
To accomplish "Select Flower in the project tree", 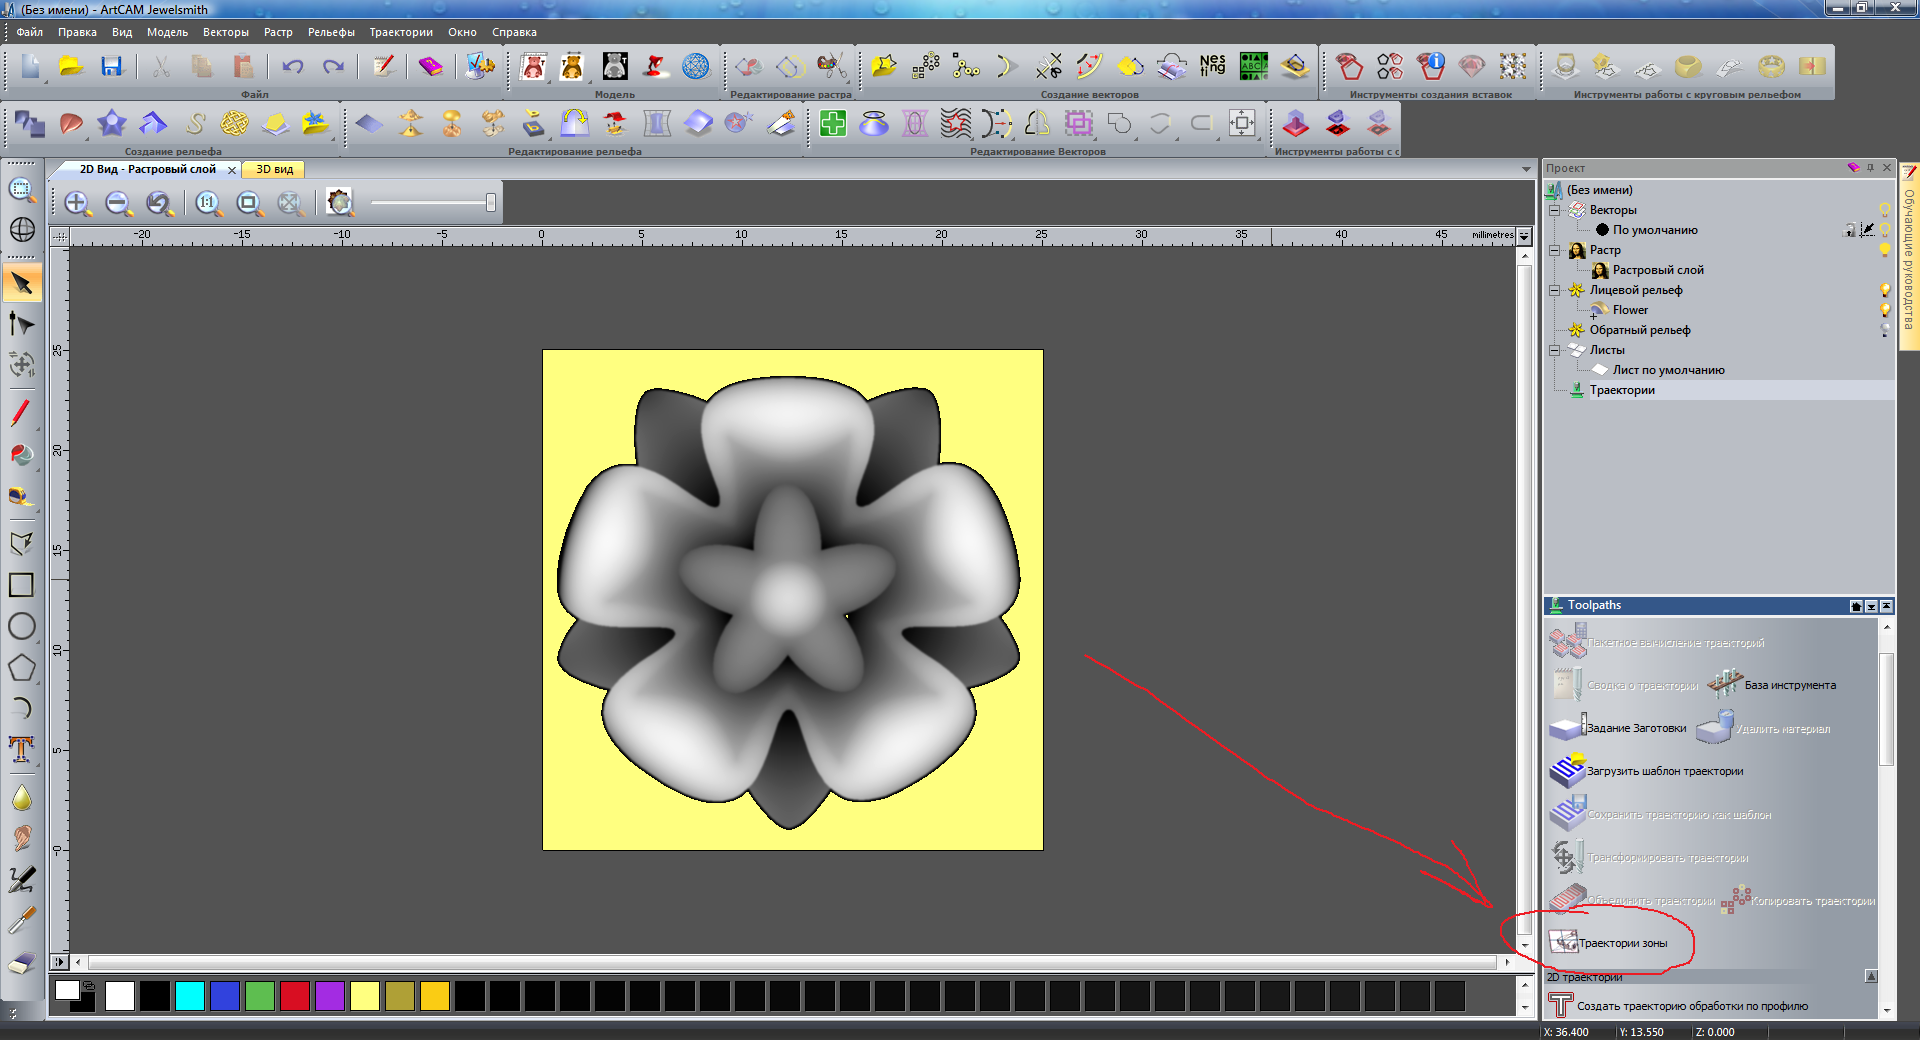I will coord(1630,310).
